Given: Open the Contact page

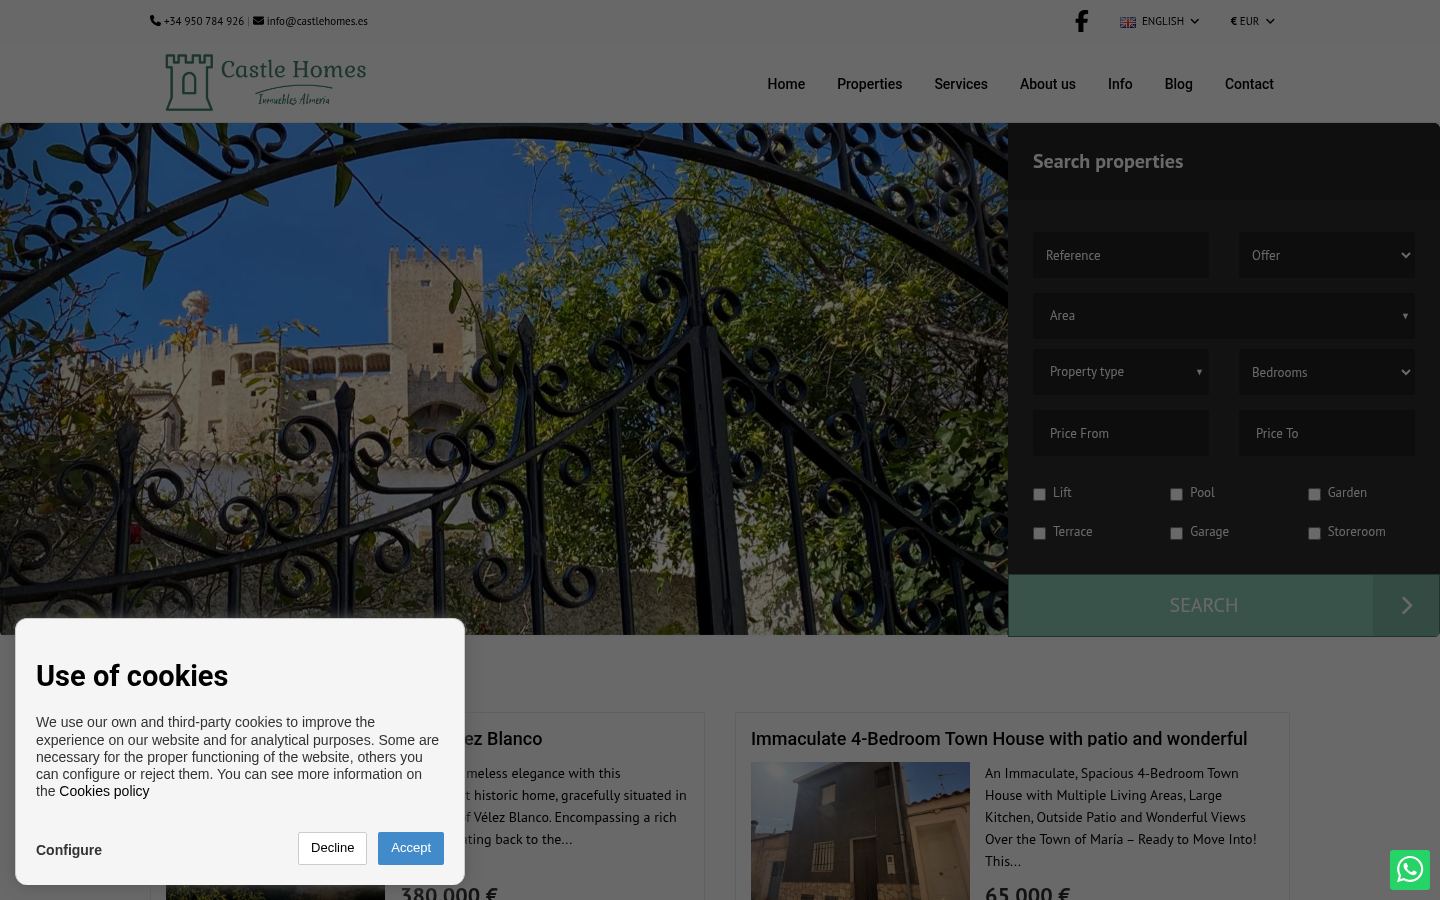Looking at the screenshot, I should (1249, 84).
